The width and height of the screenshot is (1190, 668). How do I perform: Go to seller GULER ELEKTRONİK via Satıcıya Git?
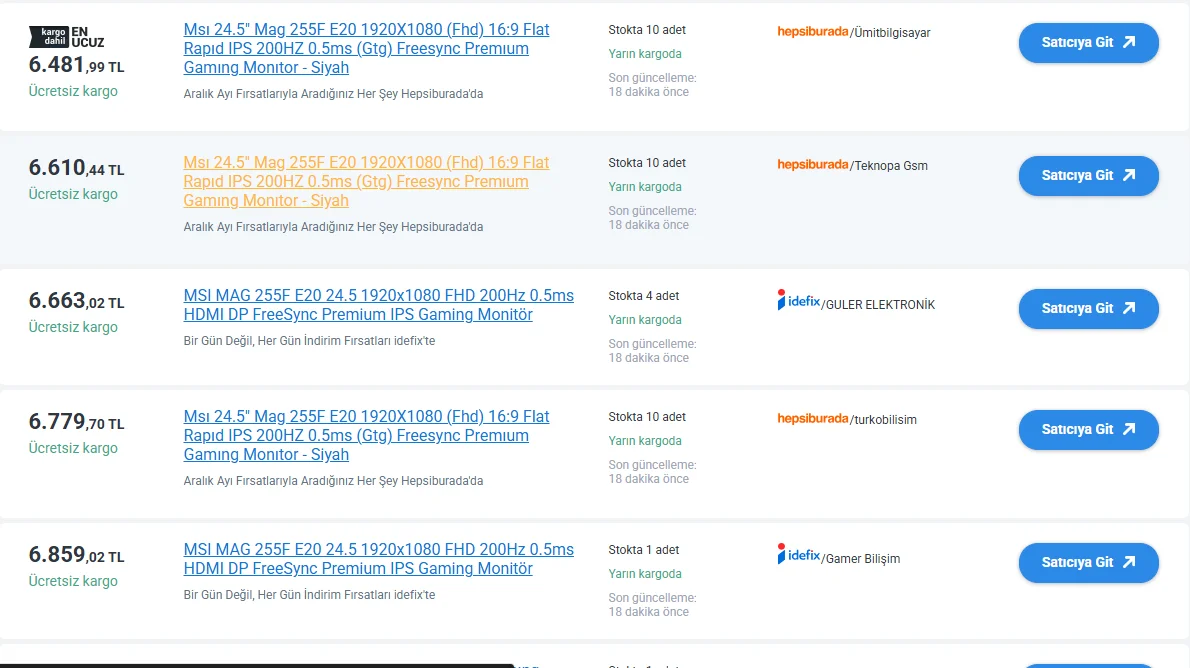point(1088,308)
